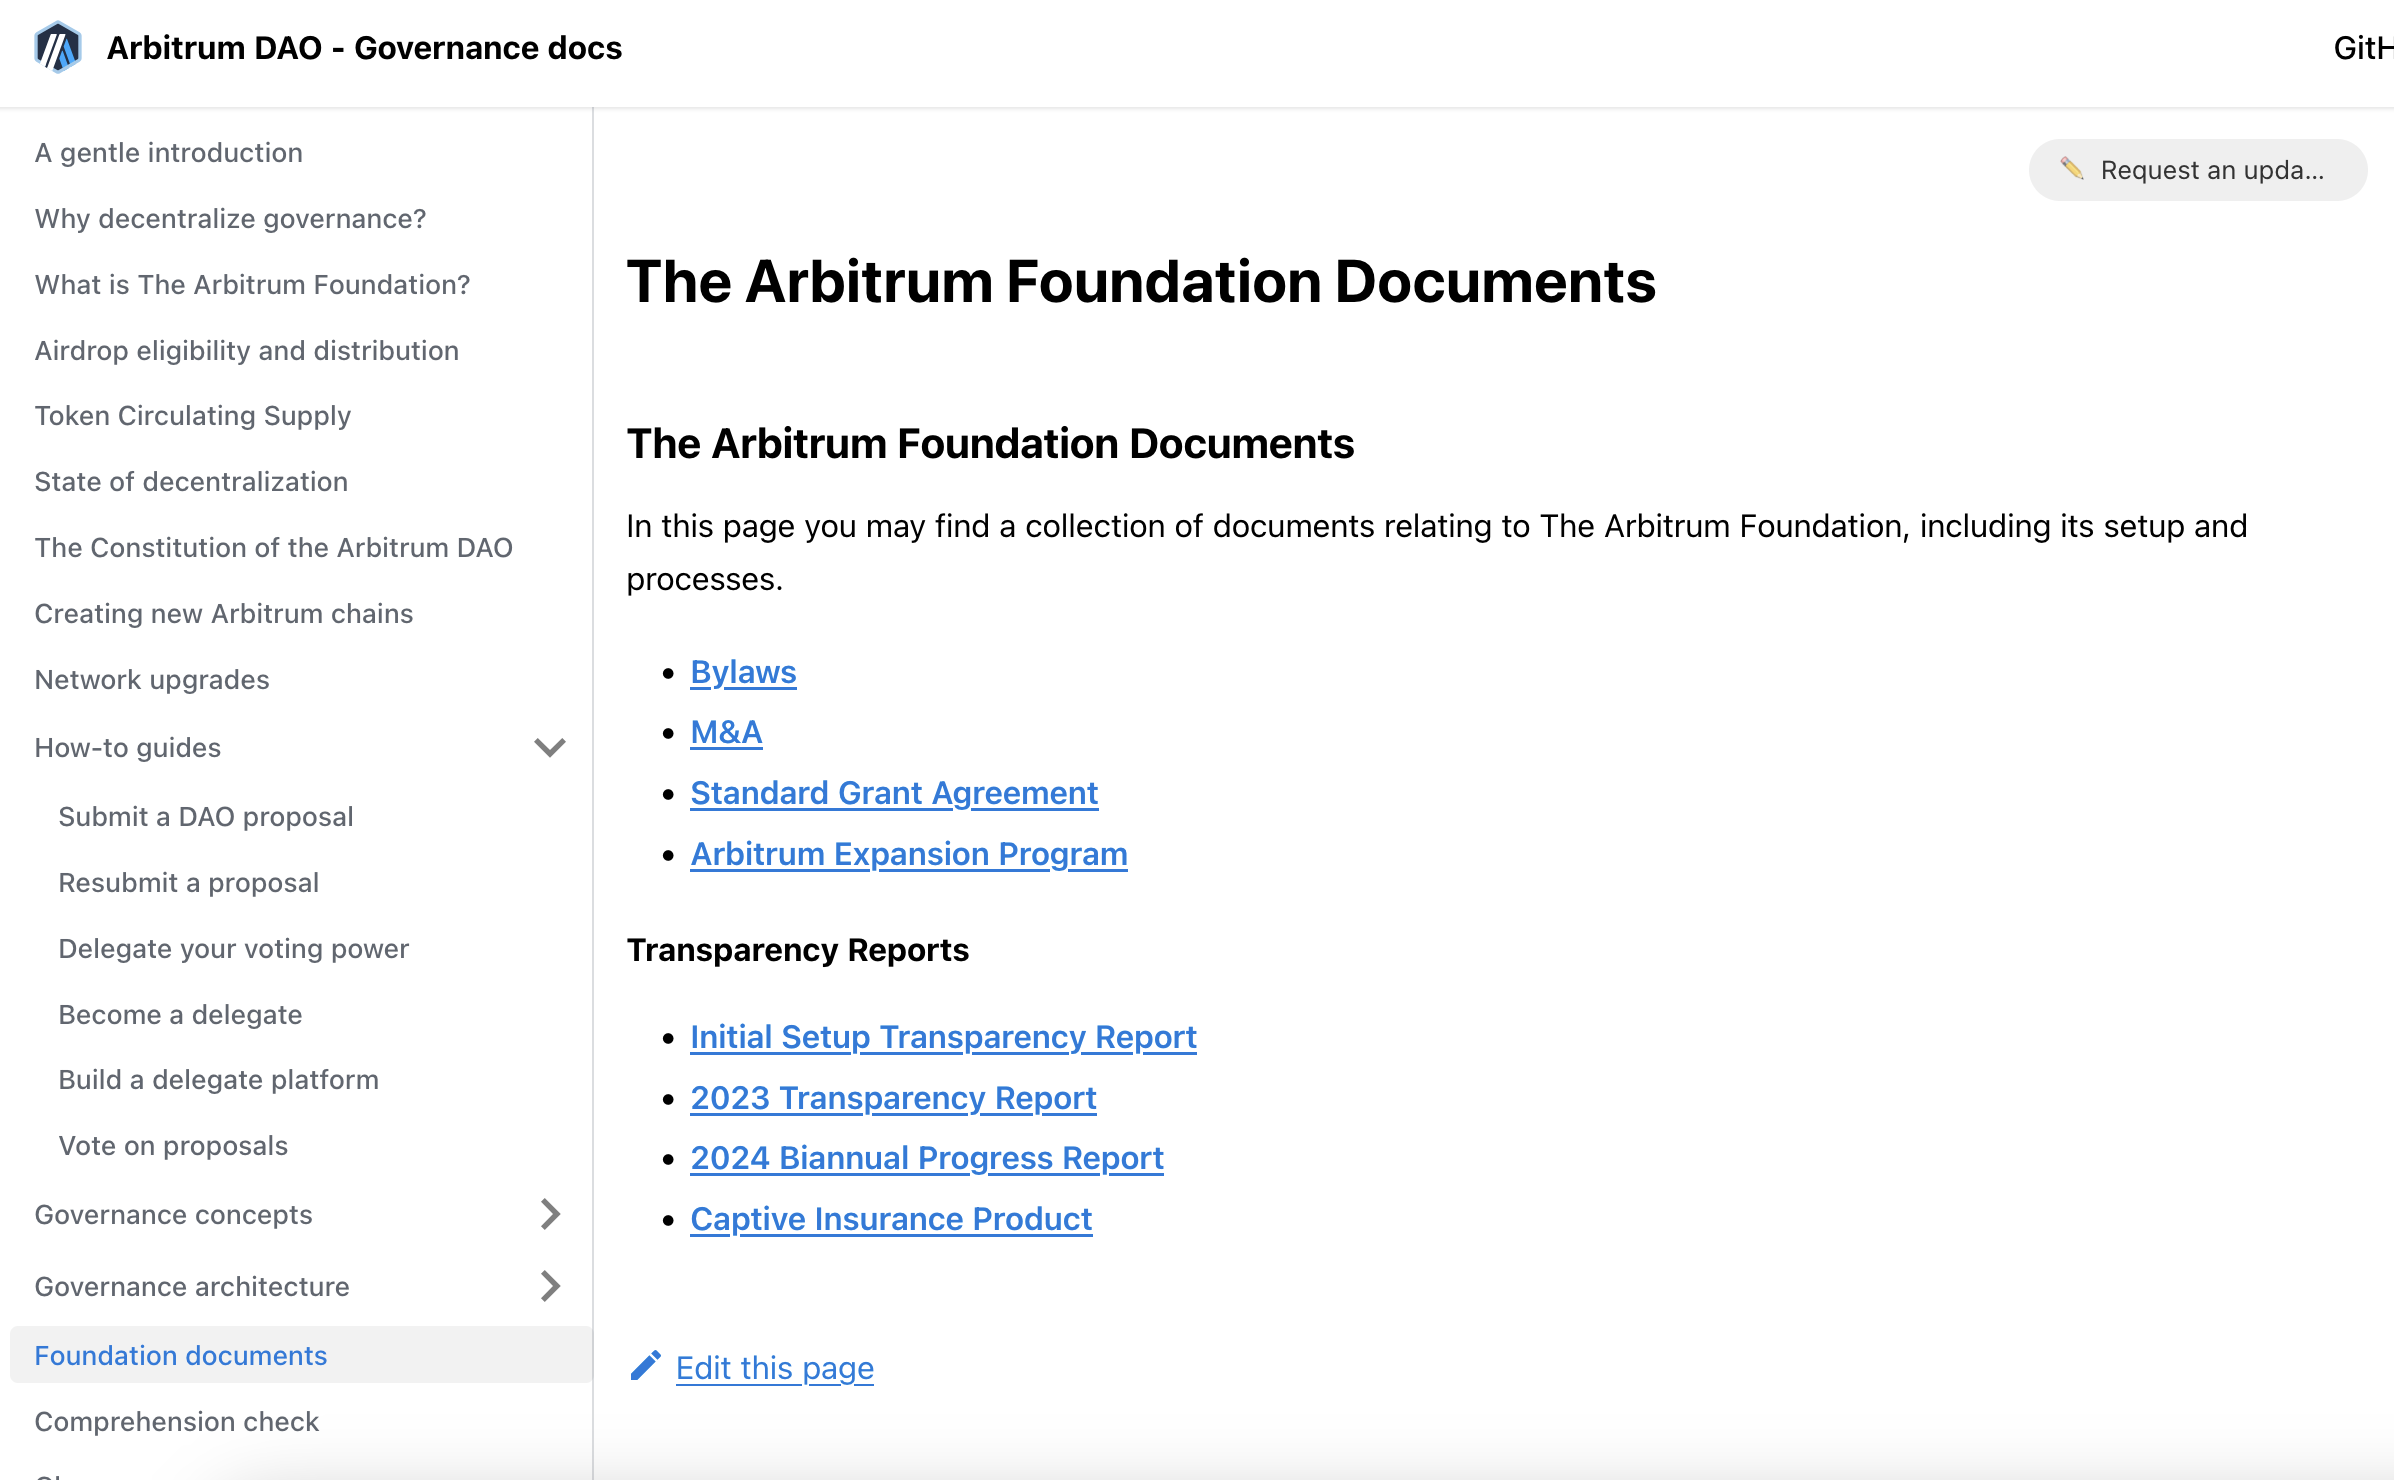Collapse the How-to guides section chevron

click(550, 747)
